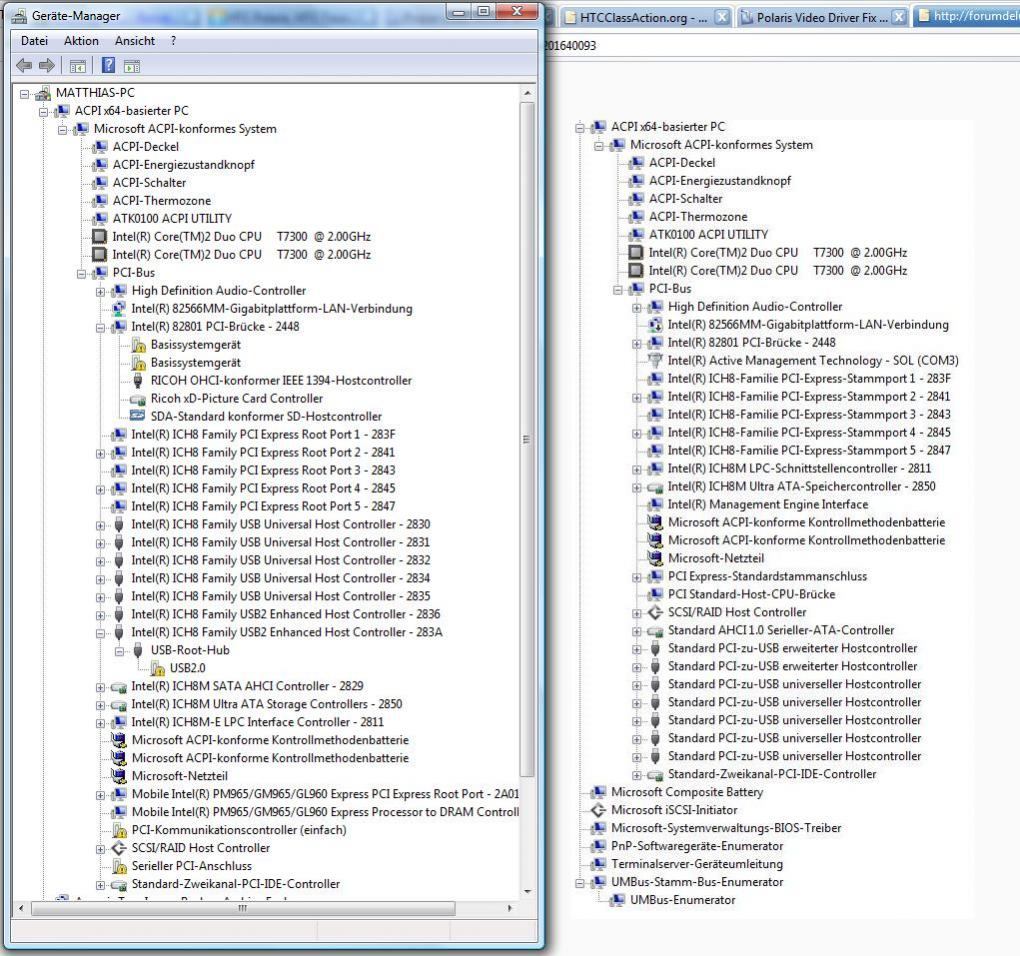Image resolution: width=1020 pixels, height=956 pixels.
Task: Open Help via the blue question-mark toolbar icon
Action: pos(108,65)
